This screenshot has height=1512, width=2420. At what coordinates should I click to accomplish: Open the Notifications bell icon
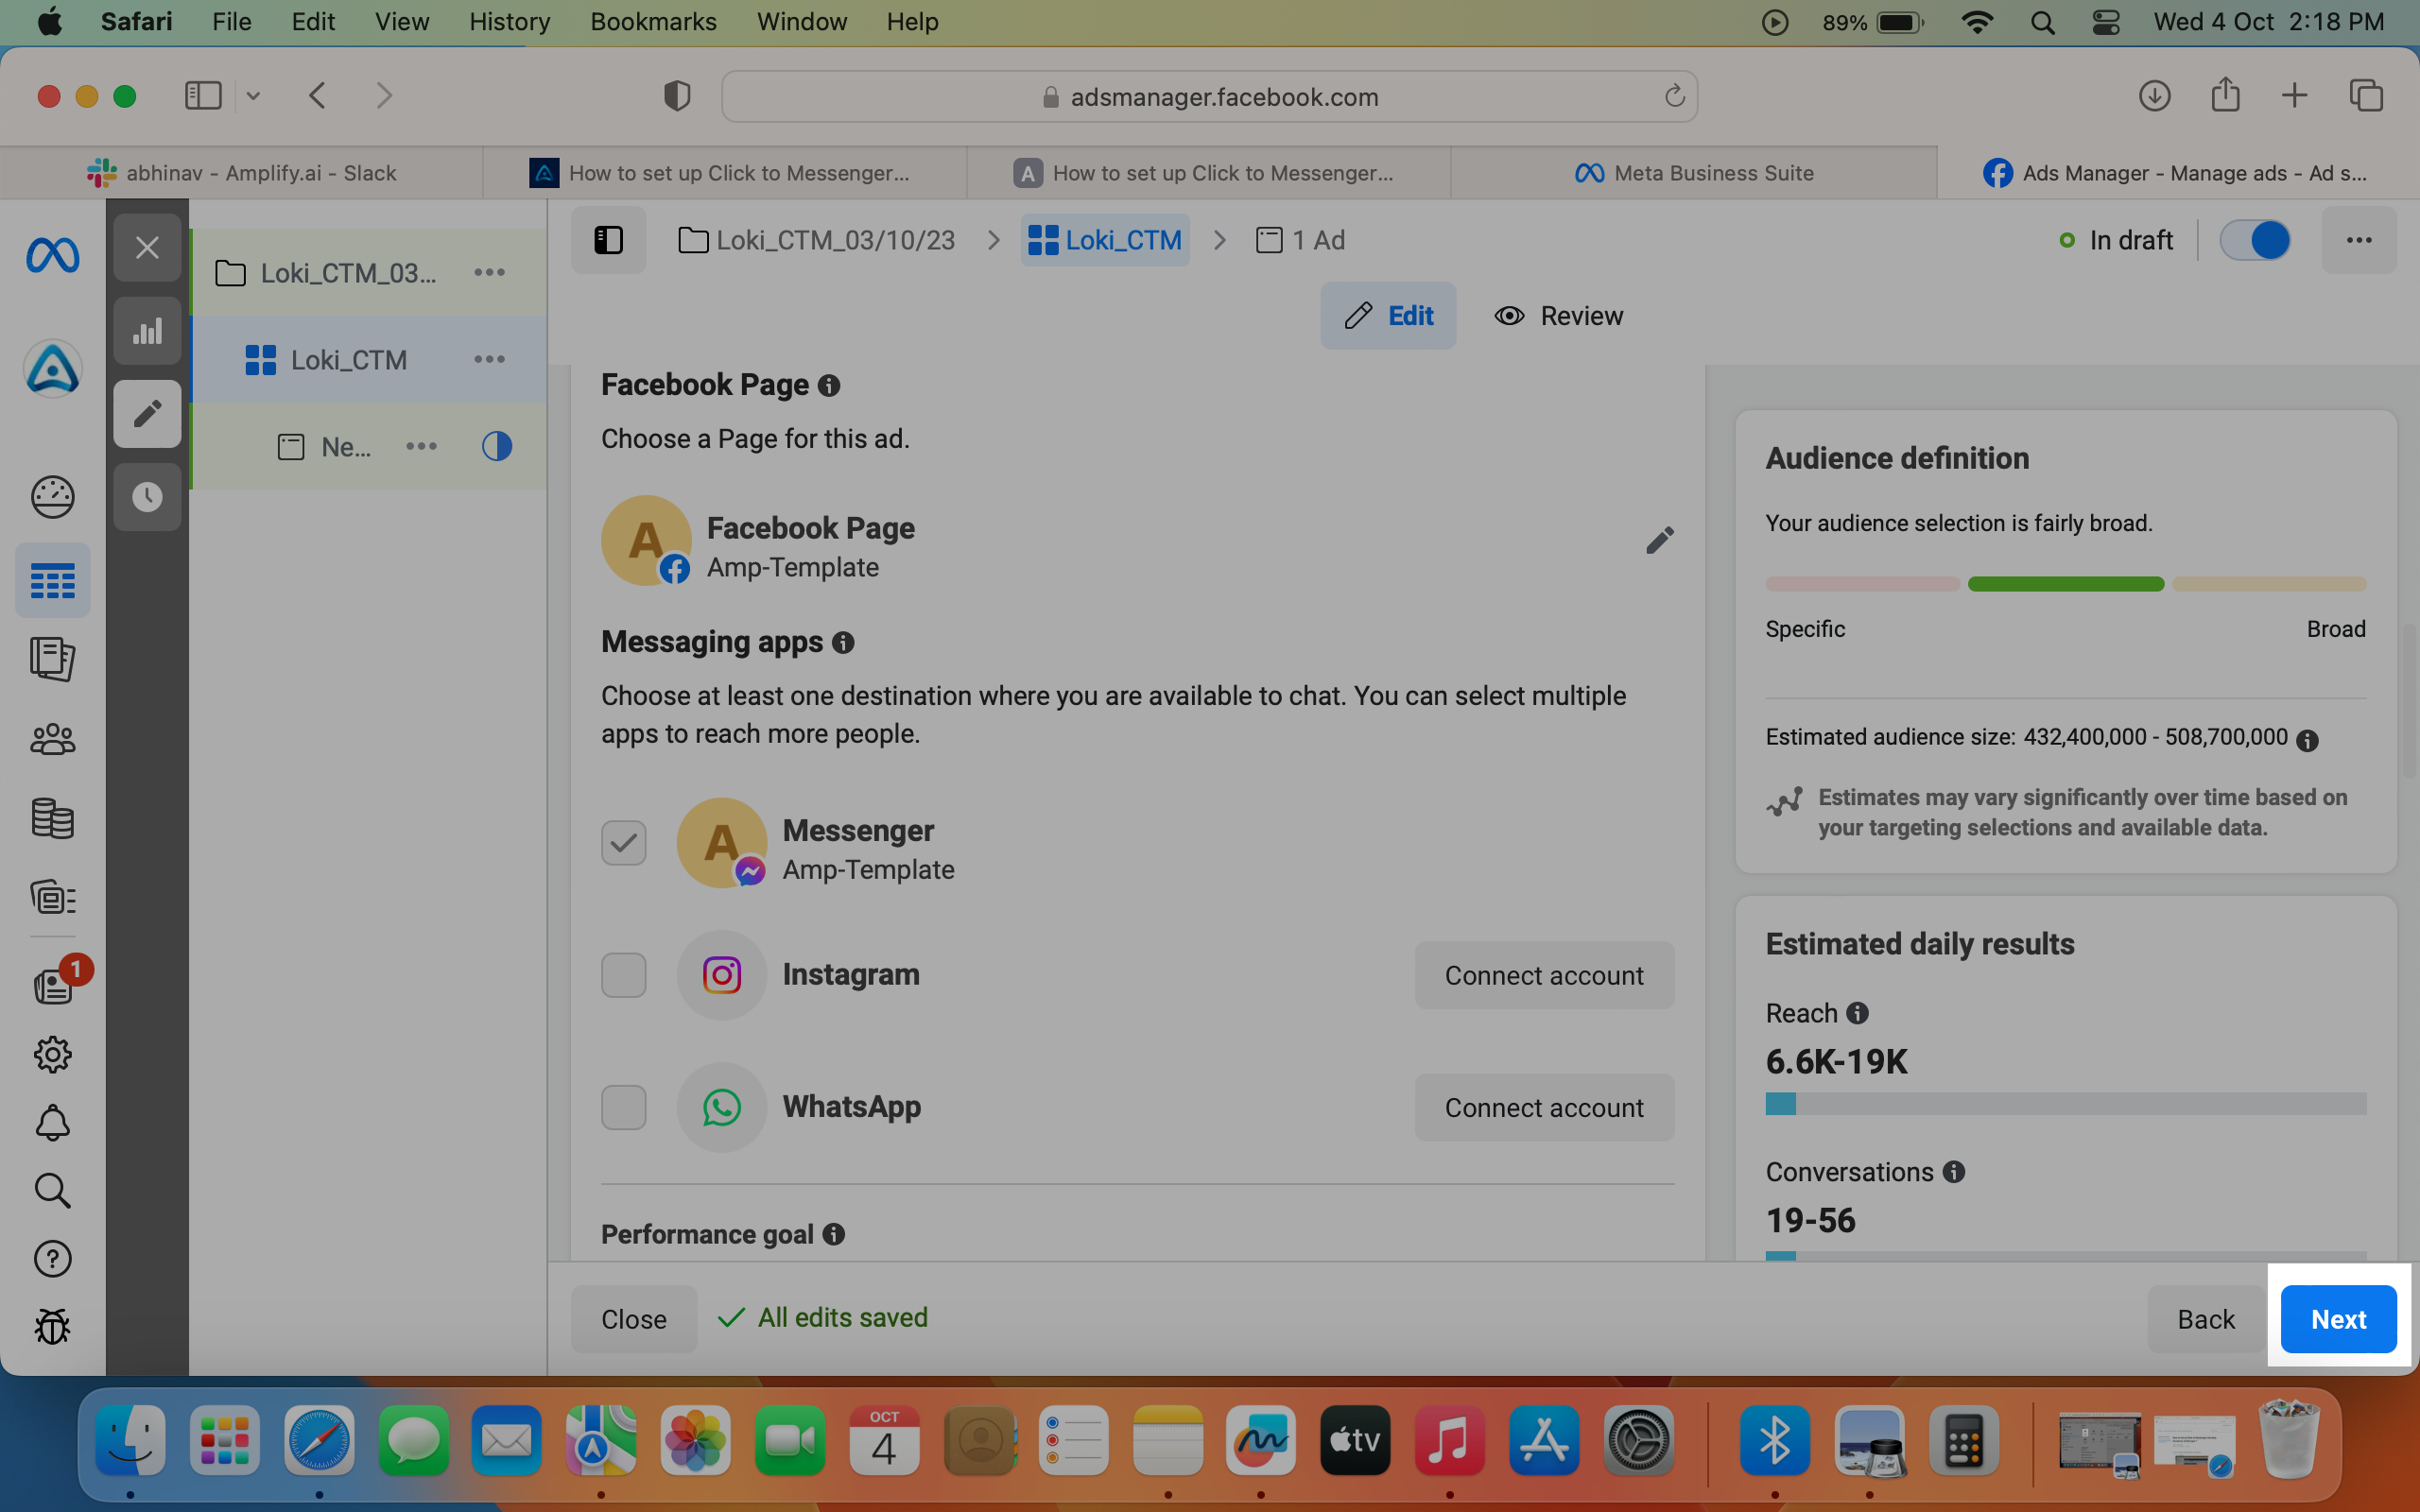[x=52, y=1123]
